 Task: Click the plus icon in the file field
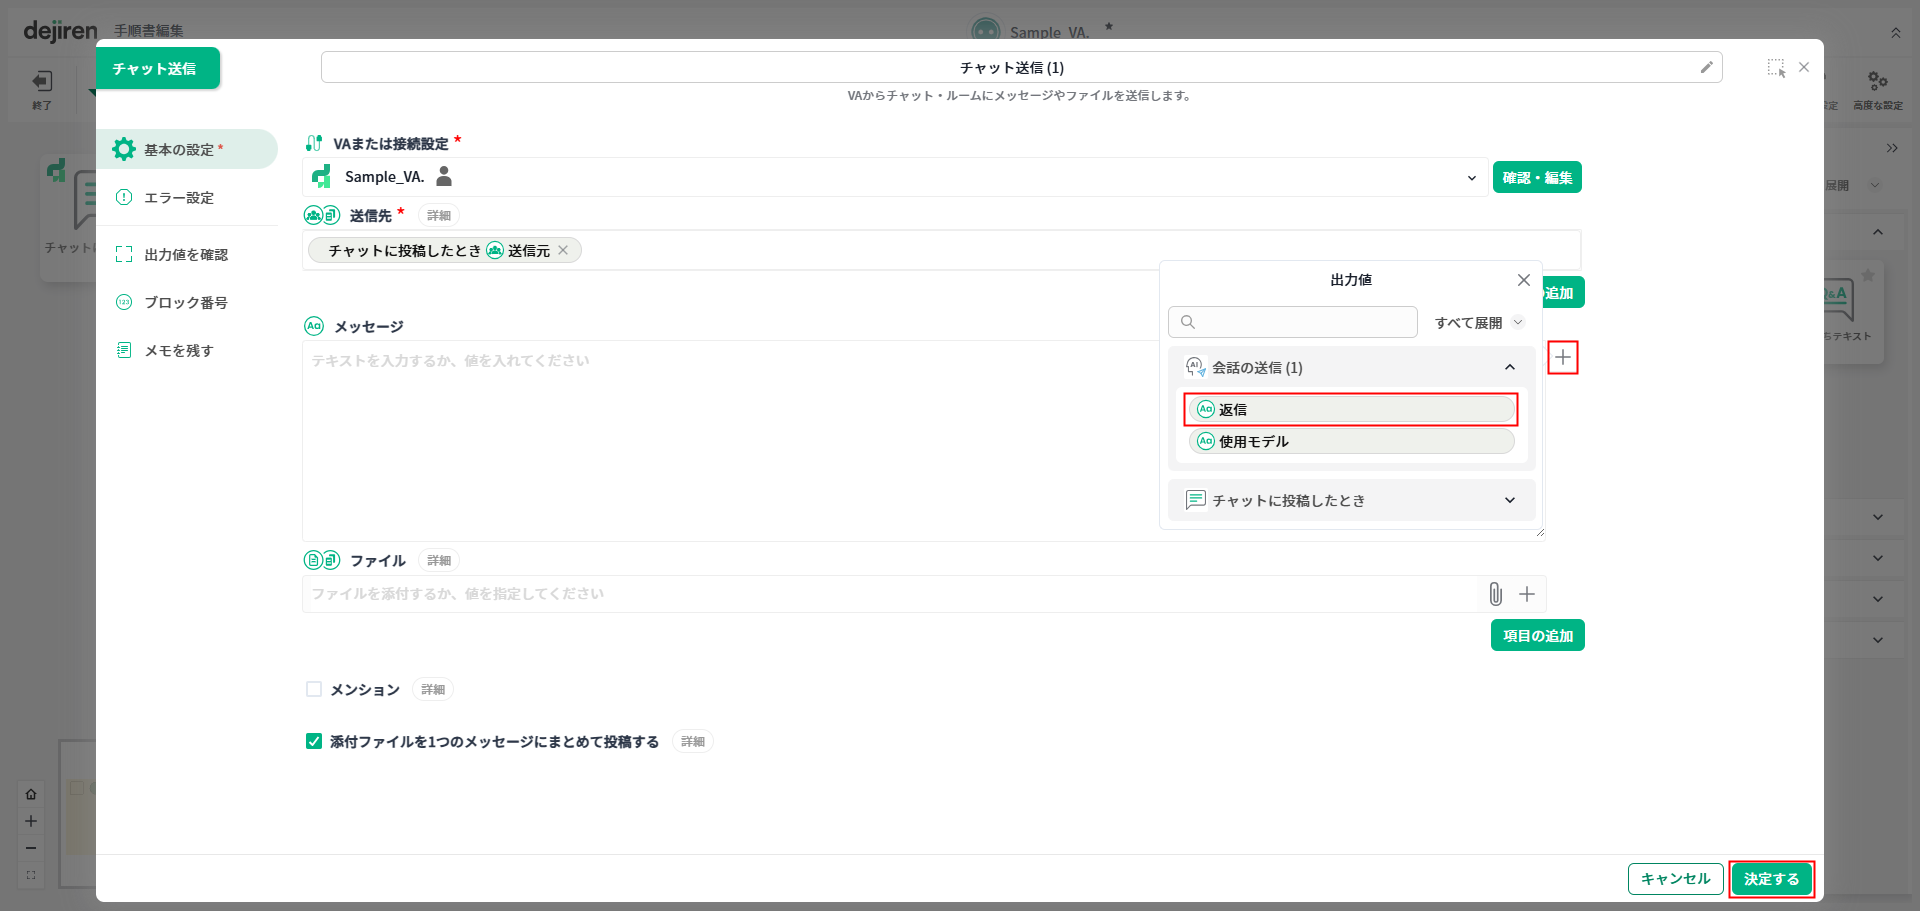[1527, 594]
